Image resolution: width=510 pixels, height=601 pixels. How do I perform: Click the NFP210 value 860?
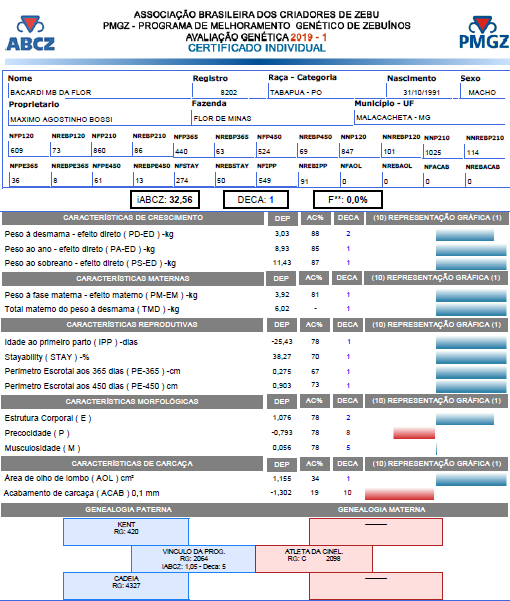pyautogui.click(x=99, y=150)
